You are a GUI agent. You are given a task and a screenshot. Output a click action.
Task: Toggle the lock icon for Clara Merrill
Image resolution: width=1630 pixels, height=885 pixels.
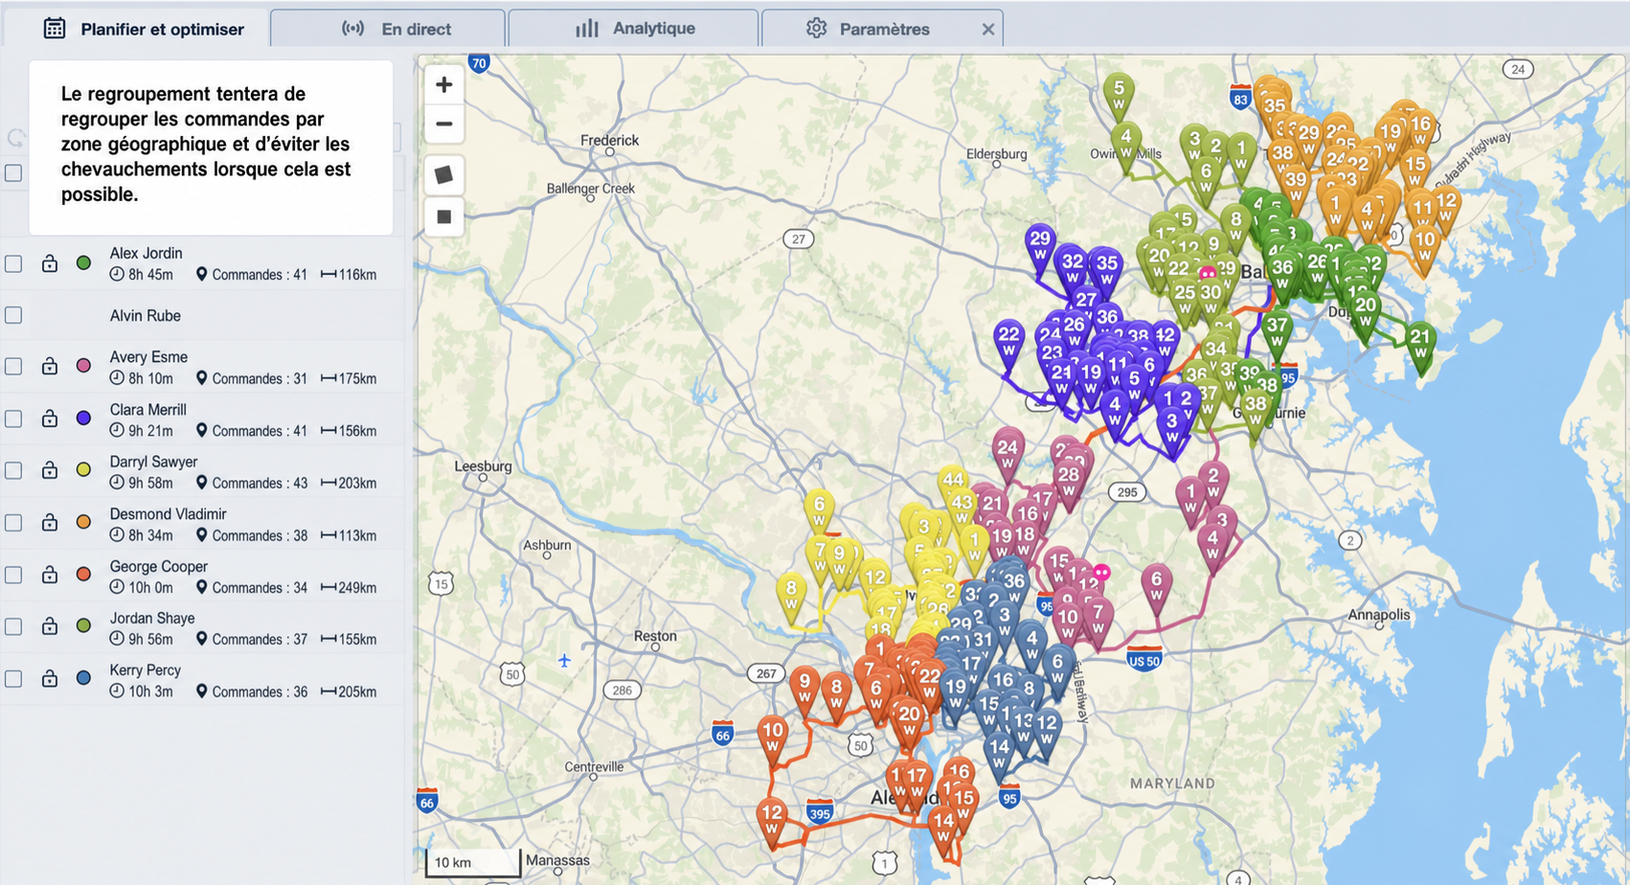point(49,418)
